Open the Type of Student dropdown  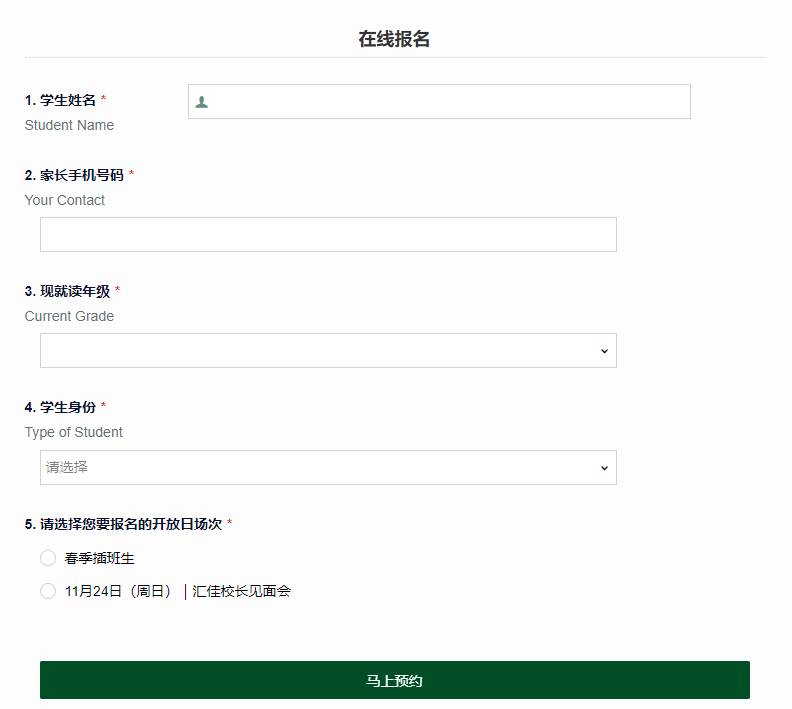click(x=328, y=468)
